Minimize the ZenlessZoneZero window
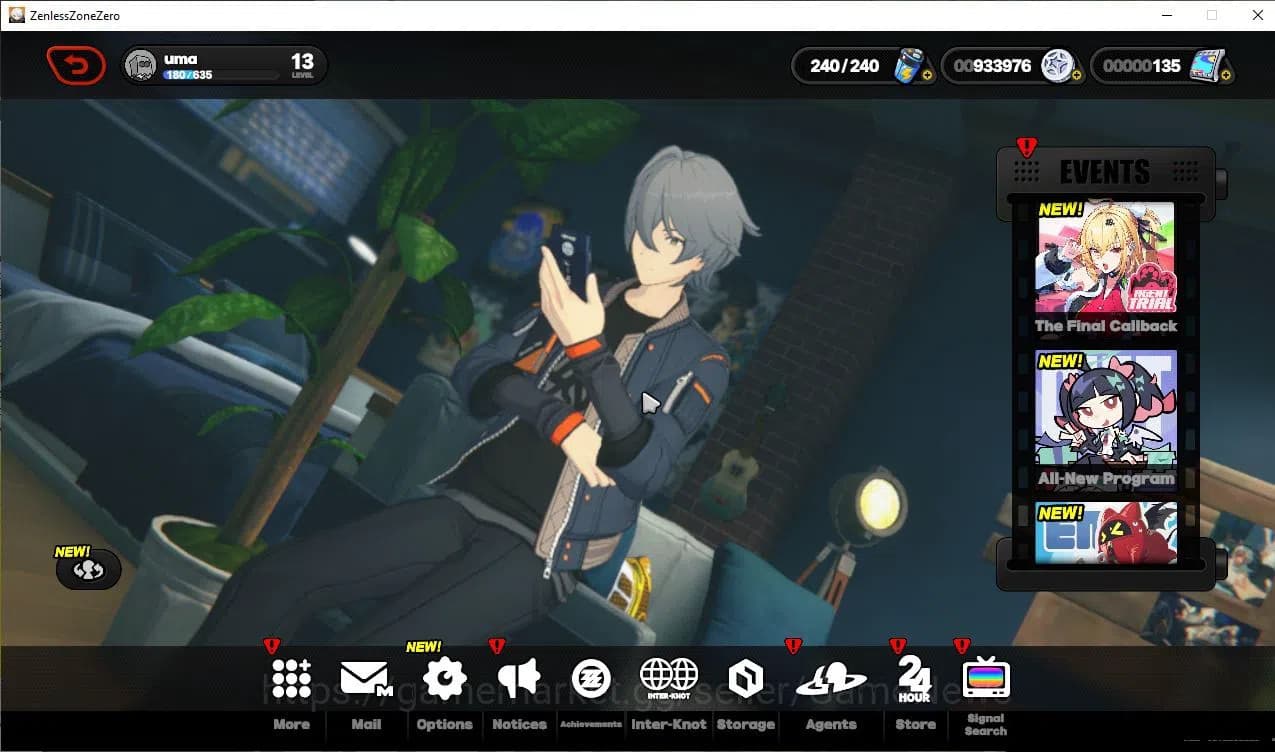This screenshot has height=752, width=1275. pyautogui.click(x=1167, y=15)
